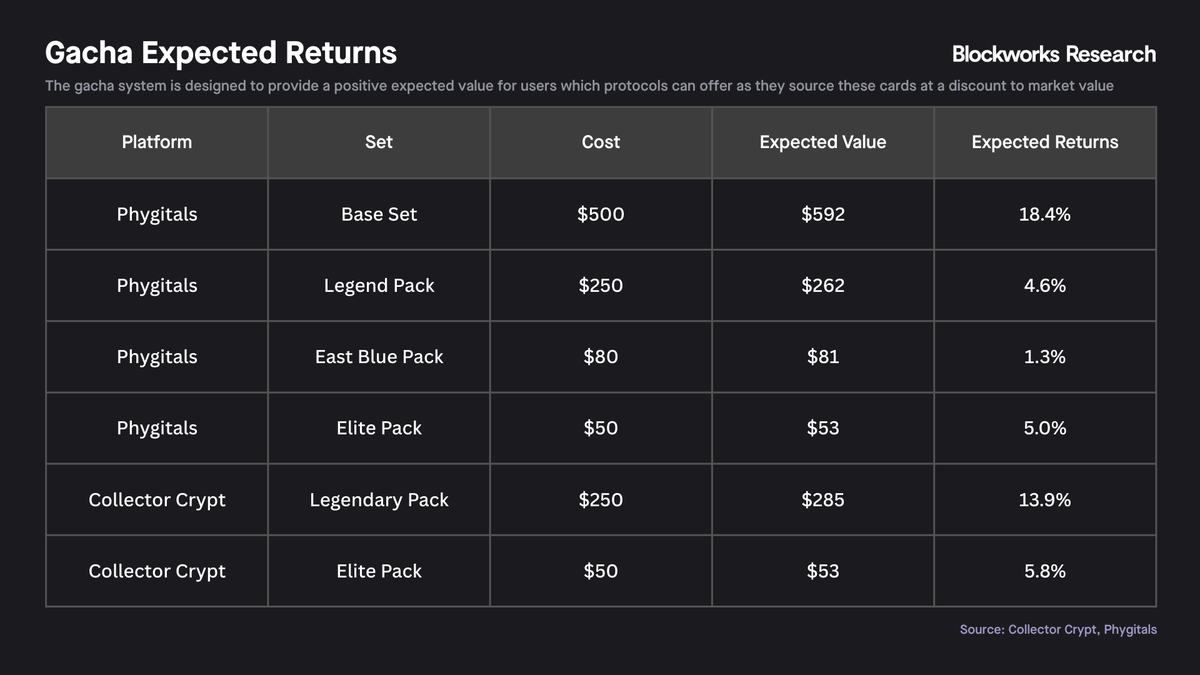Viewport: 1200px width, 675px height.
Task: Click the Legend Pack cell
Action: click(379, 285)
